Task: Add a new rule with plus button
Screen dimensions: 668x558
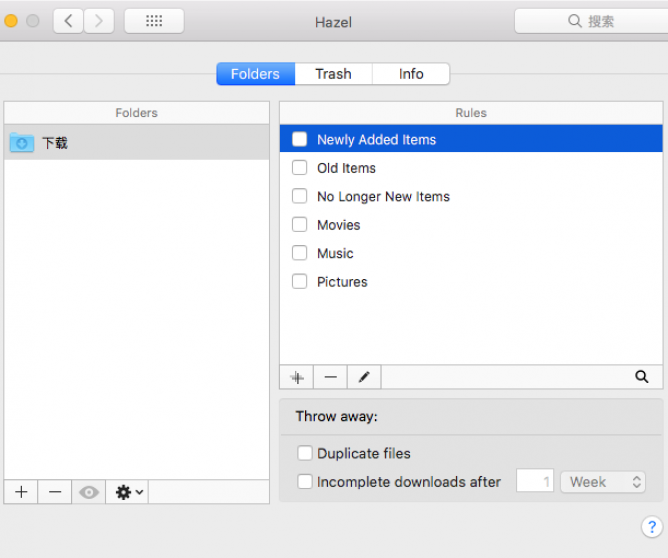Action: [x=297, y=377]
